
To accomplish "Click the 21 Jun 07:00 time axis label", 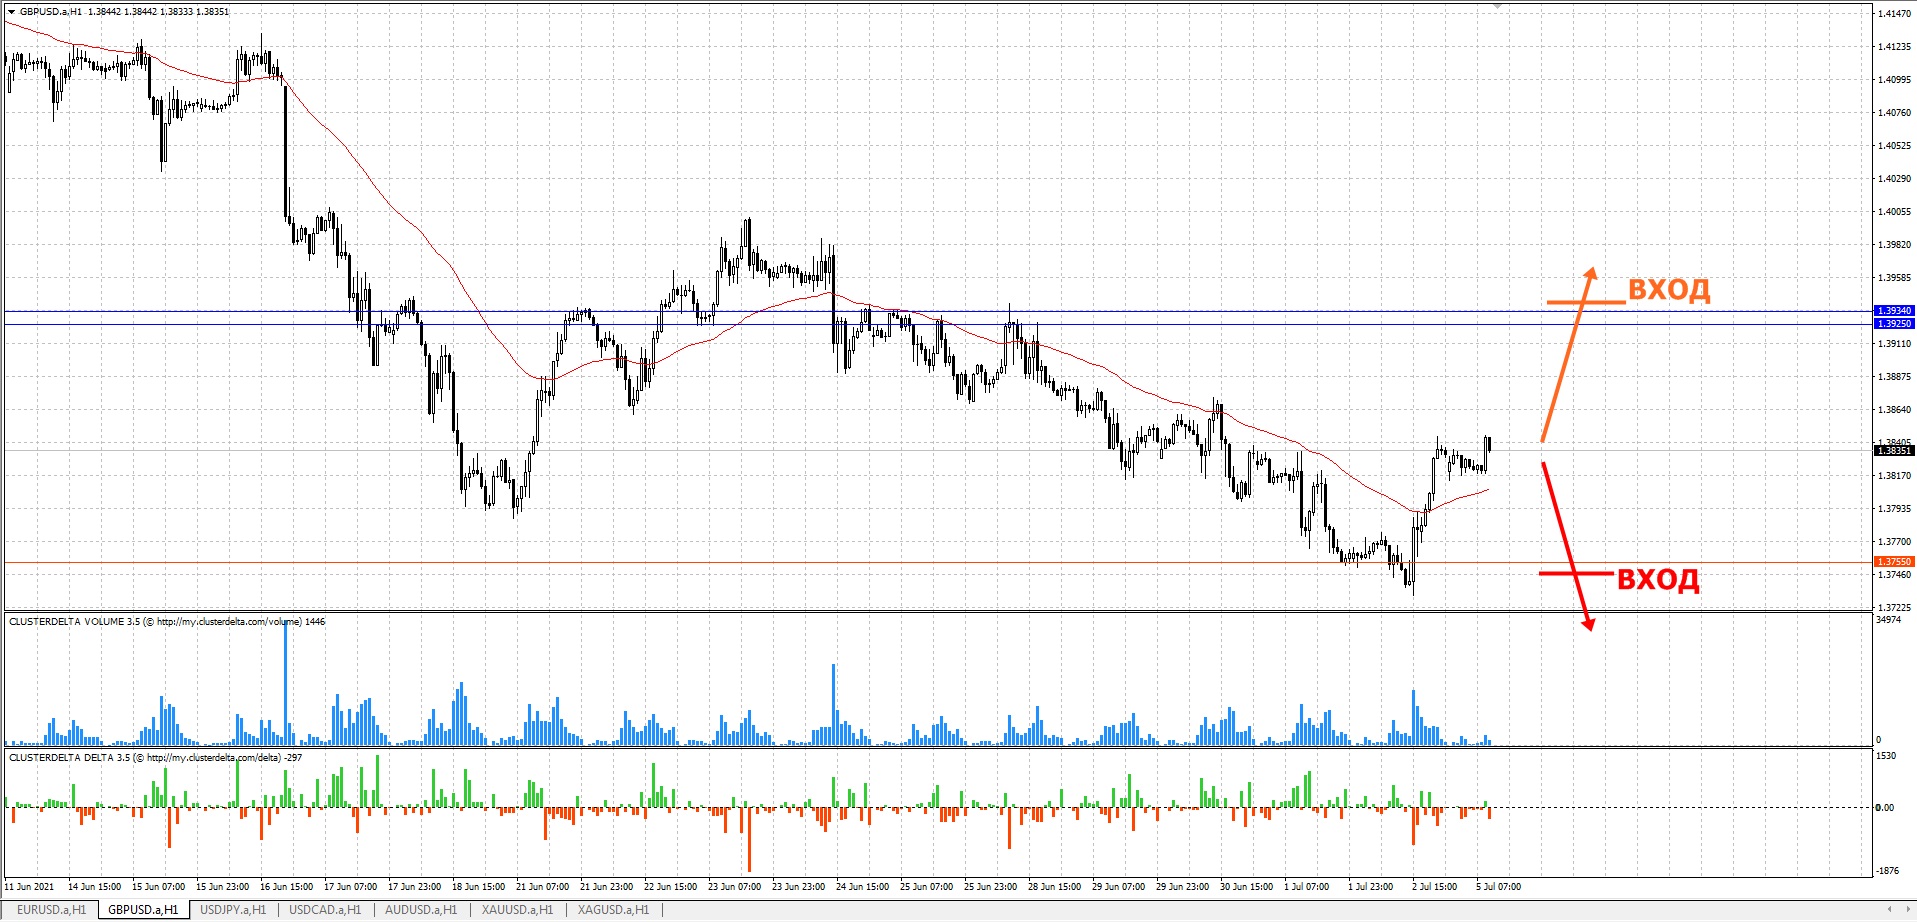I will point(542,887).
